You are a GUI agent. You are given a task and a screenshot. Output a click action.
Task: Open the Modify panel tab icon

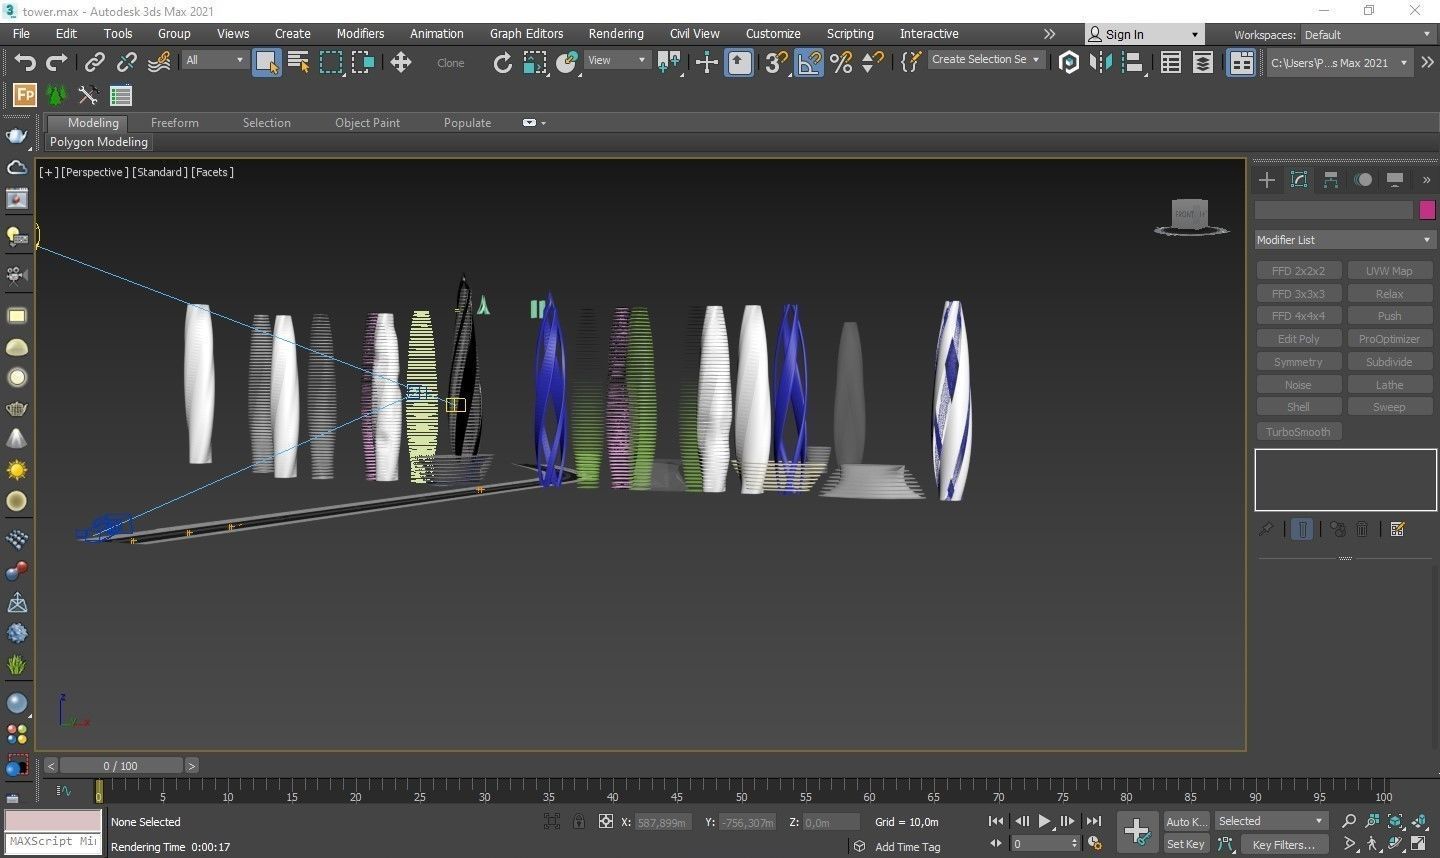[x=1299, y=180]
